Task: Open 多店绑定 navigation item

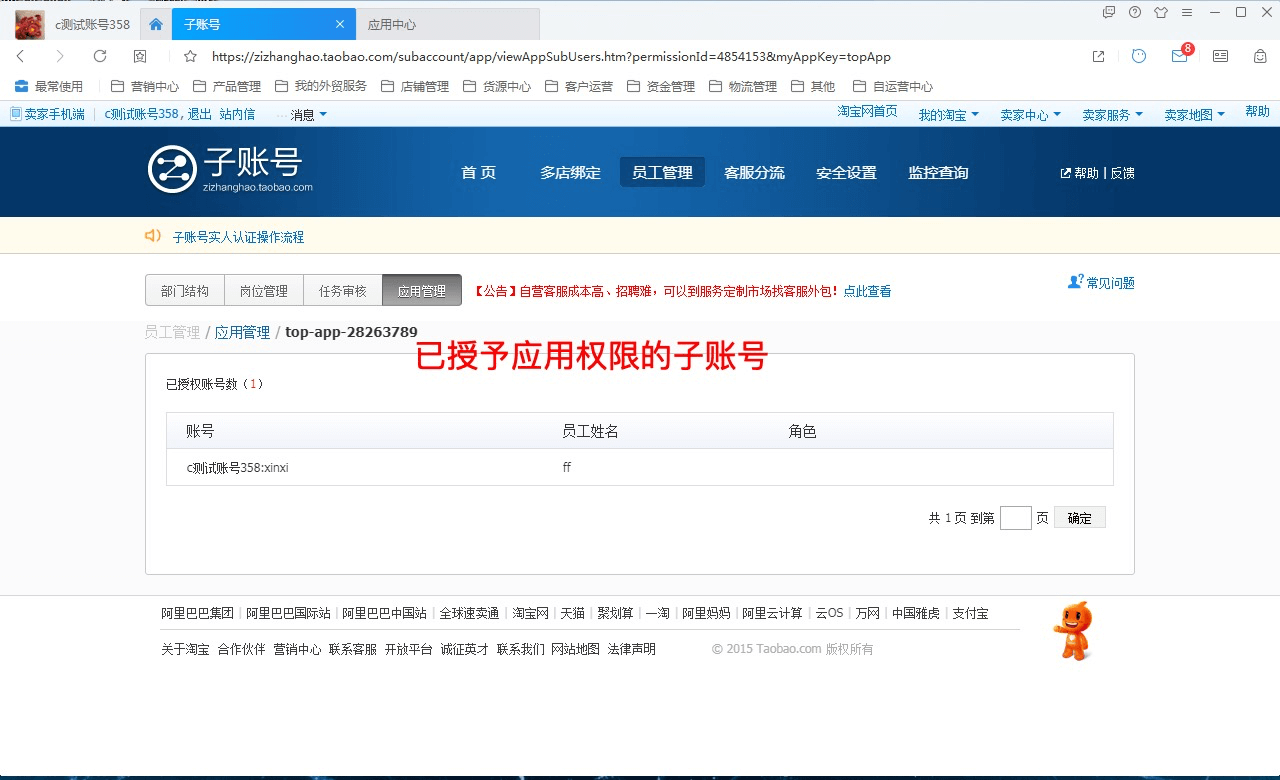Action: coord(571,172)
